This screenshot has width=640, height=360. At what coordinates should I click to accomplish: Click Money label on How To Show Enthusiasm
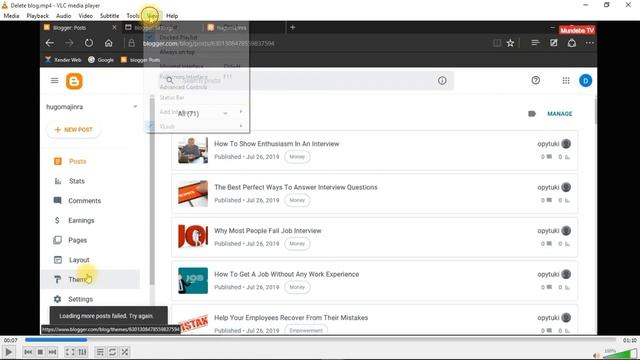(297, 157)
